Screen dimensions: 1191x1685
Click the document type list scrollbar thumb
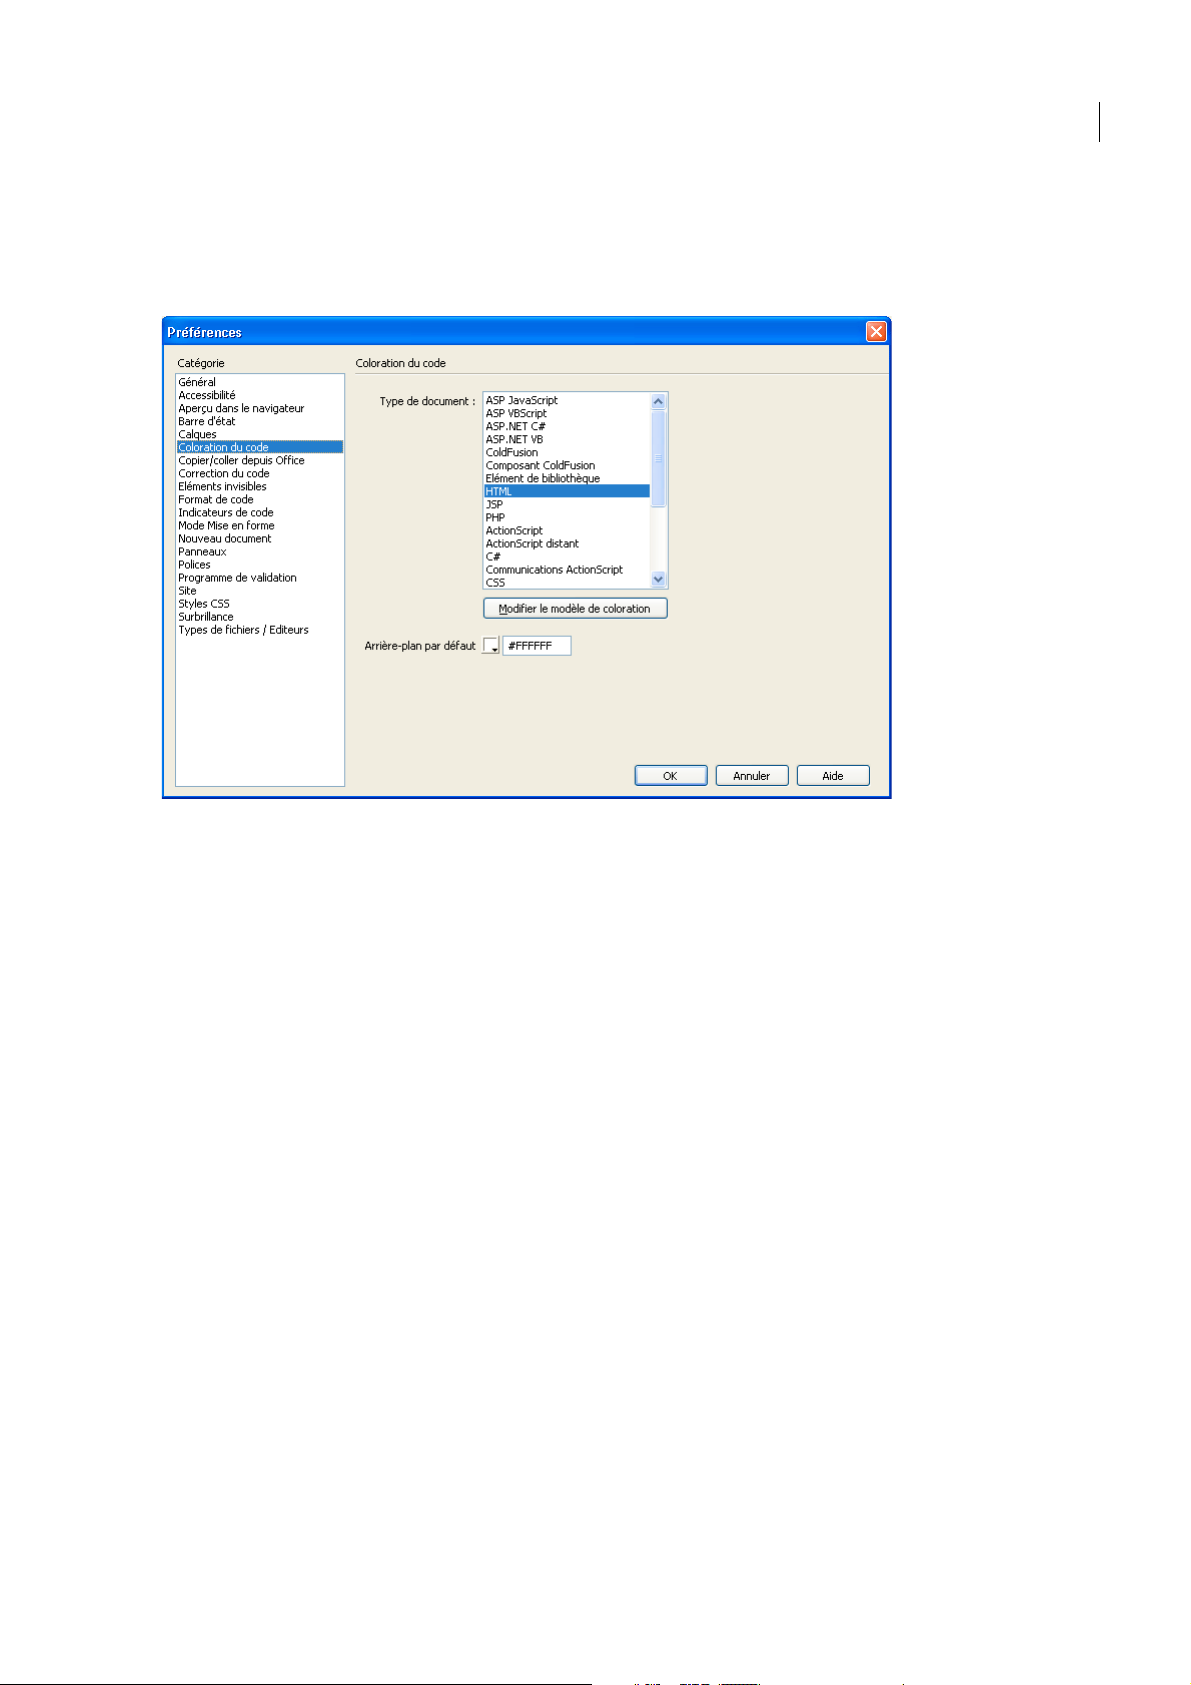coord(658,458)
